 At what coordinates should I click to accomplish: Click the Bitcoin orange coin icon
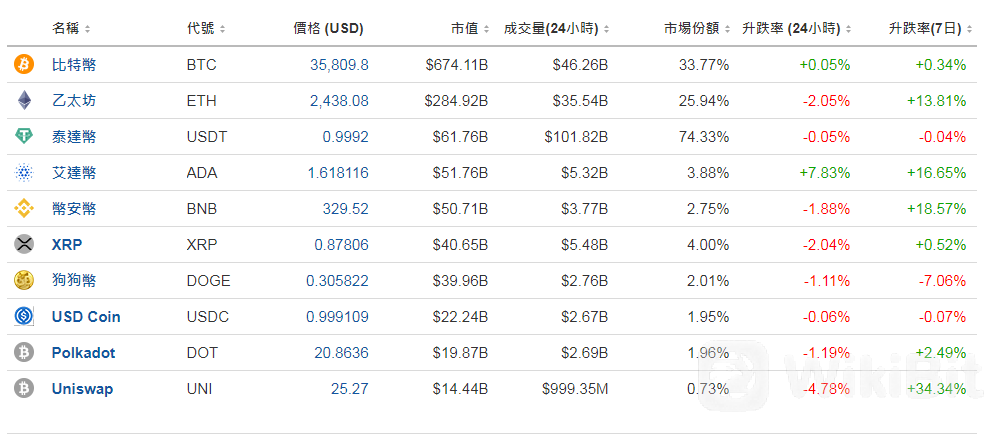click(x=24, y=64)
